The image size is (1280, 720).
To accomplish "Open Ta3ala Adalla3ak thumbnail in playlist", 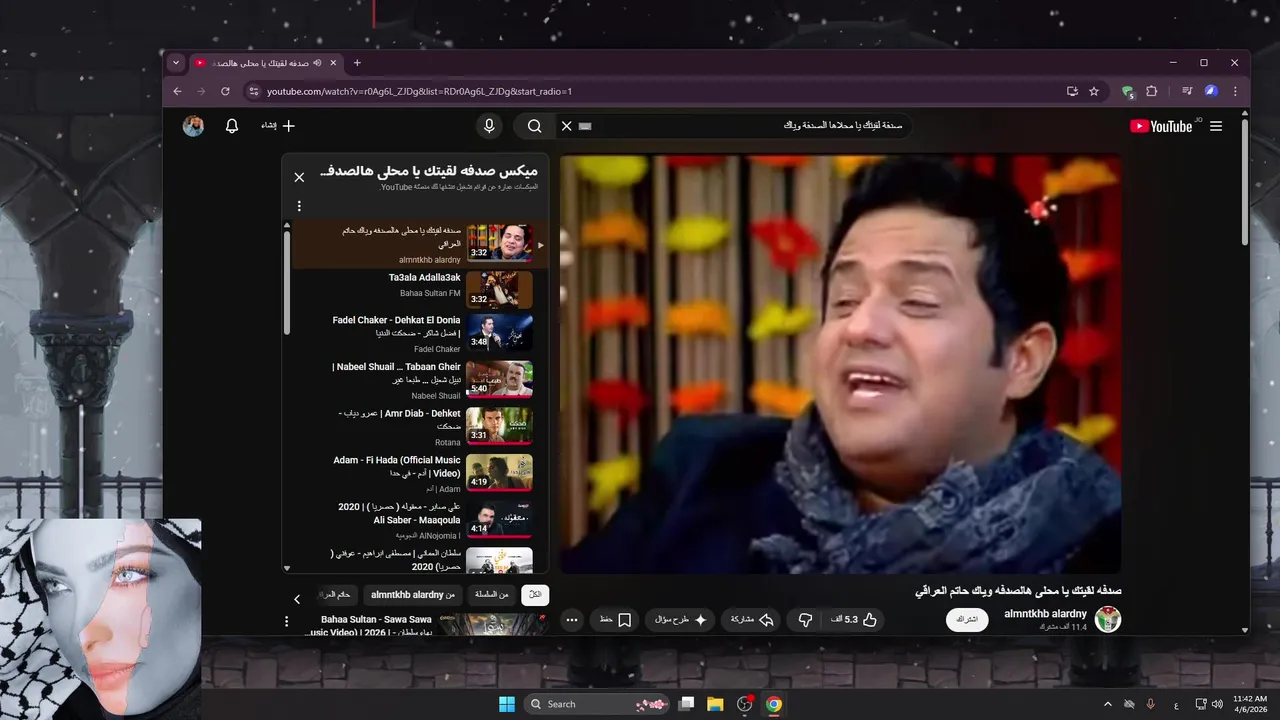I will [x=499, y=289].
